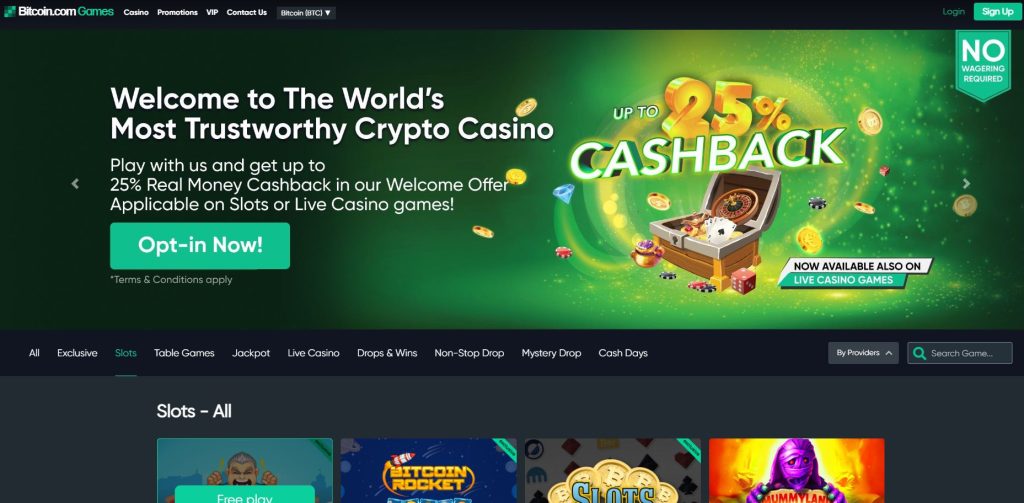Select the Slots category tab

(x=125, y=353)
